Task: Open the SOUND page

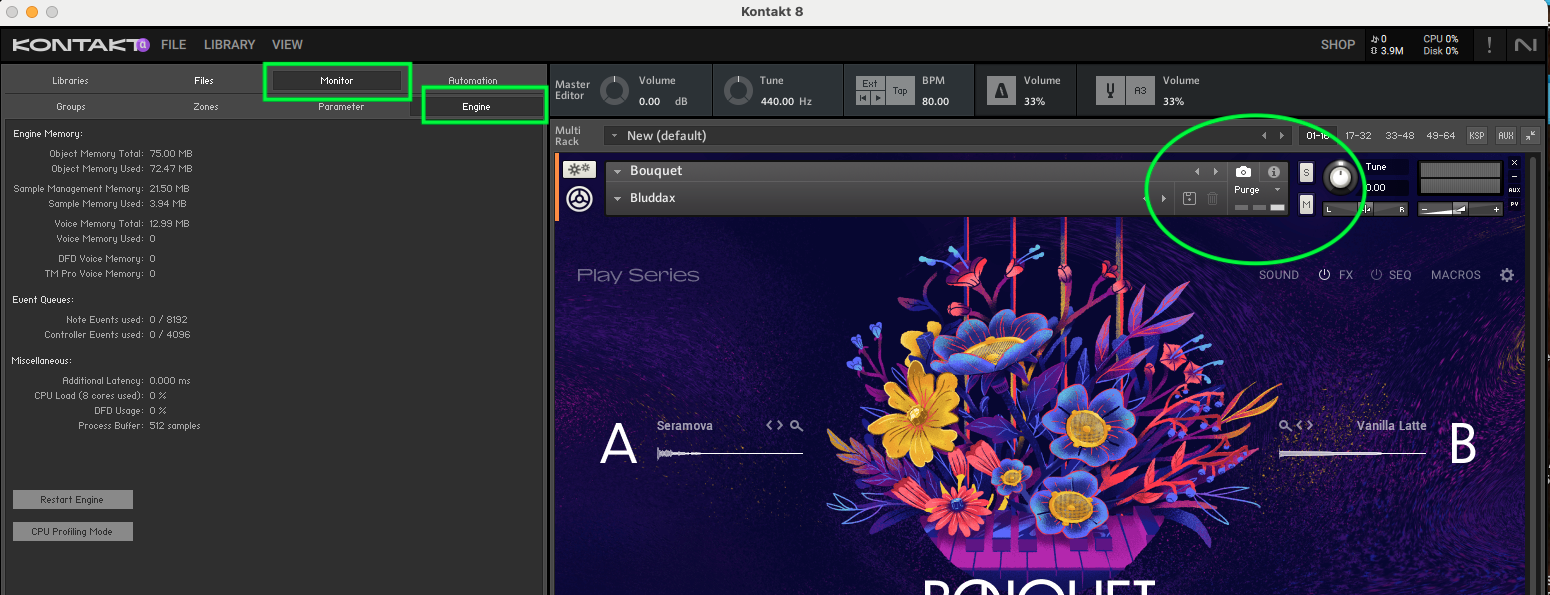Action: (x=1279, y=274)
